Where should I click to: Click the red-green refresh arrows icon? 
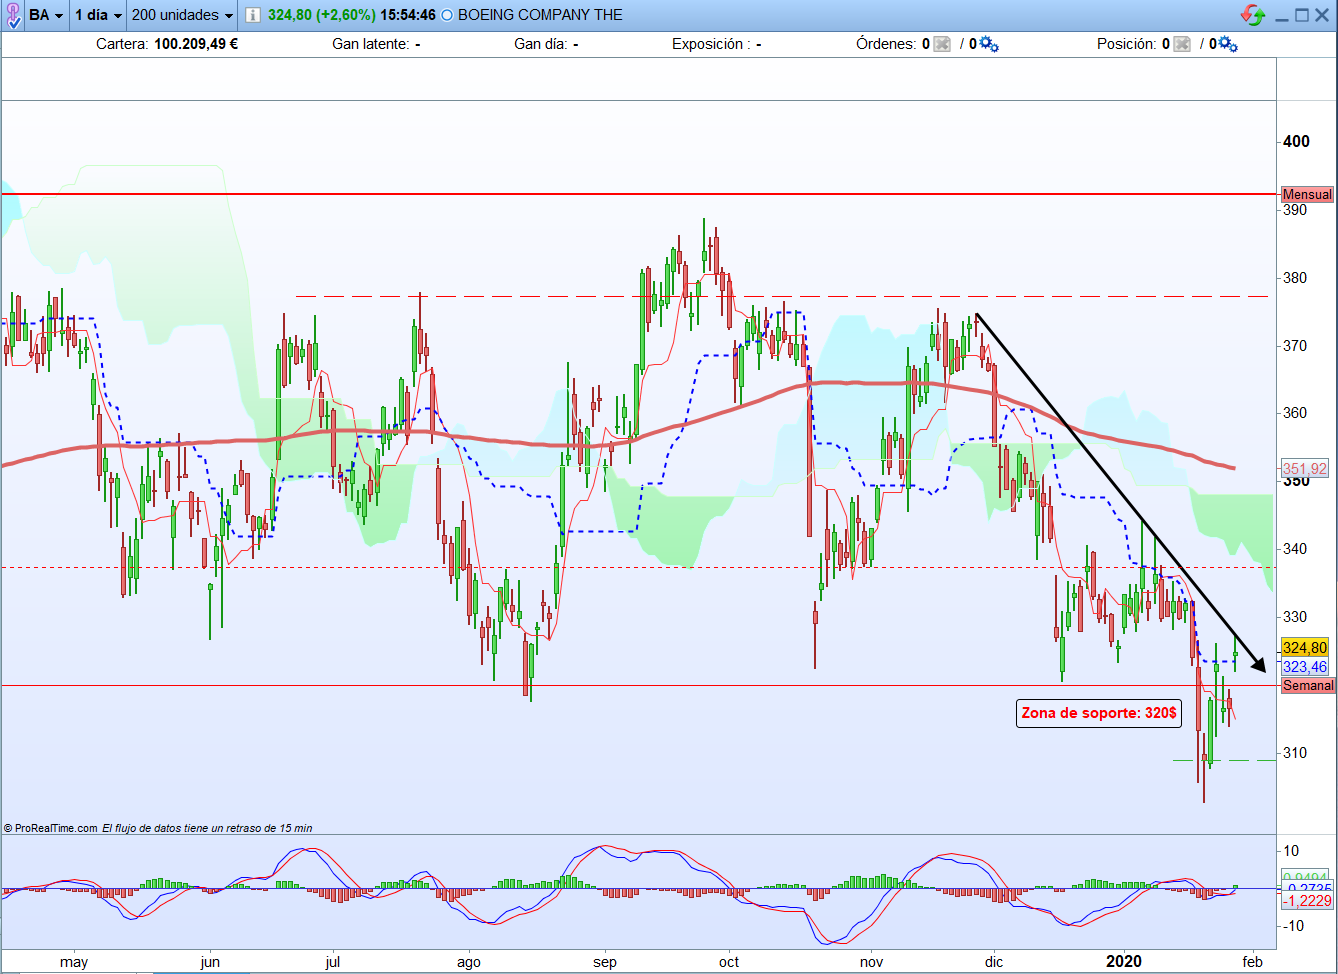point(1253,15)
